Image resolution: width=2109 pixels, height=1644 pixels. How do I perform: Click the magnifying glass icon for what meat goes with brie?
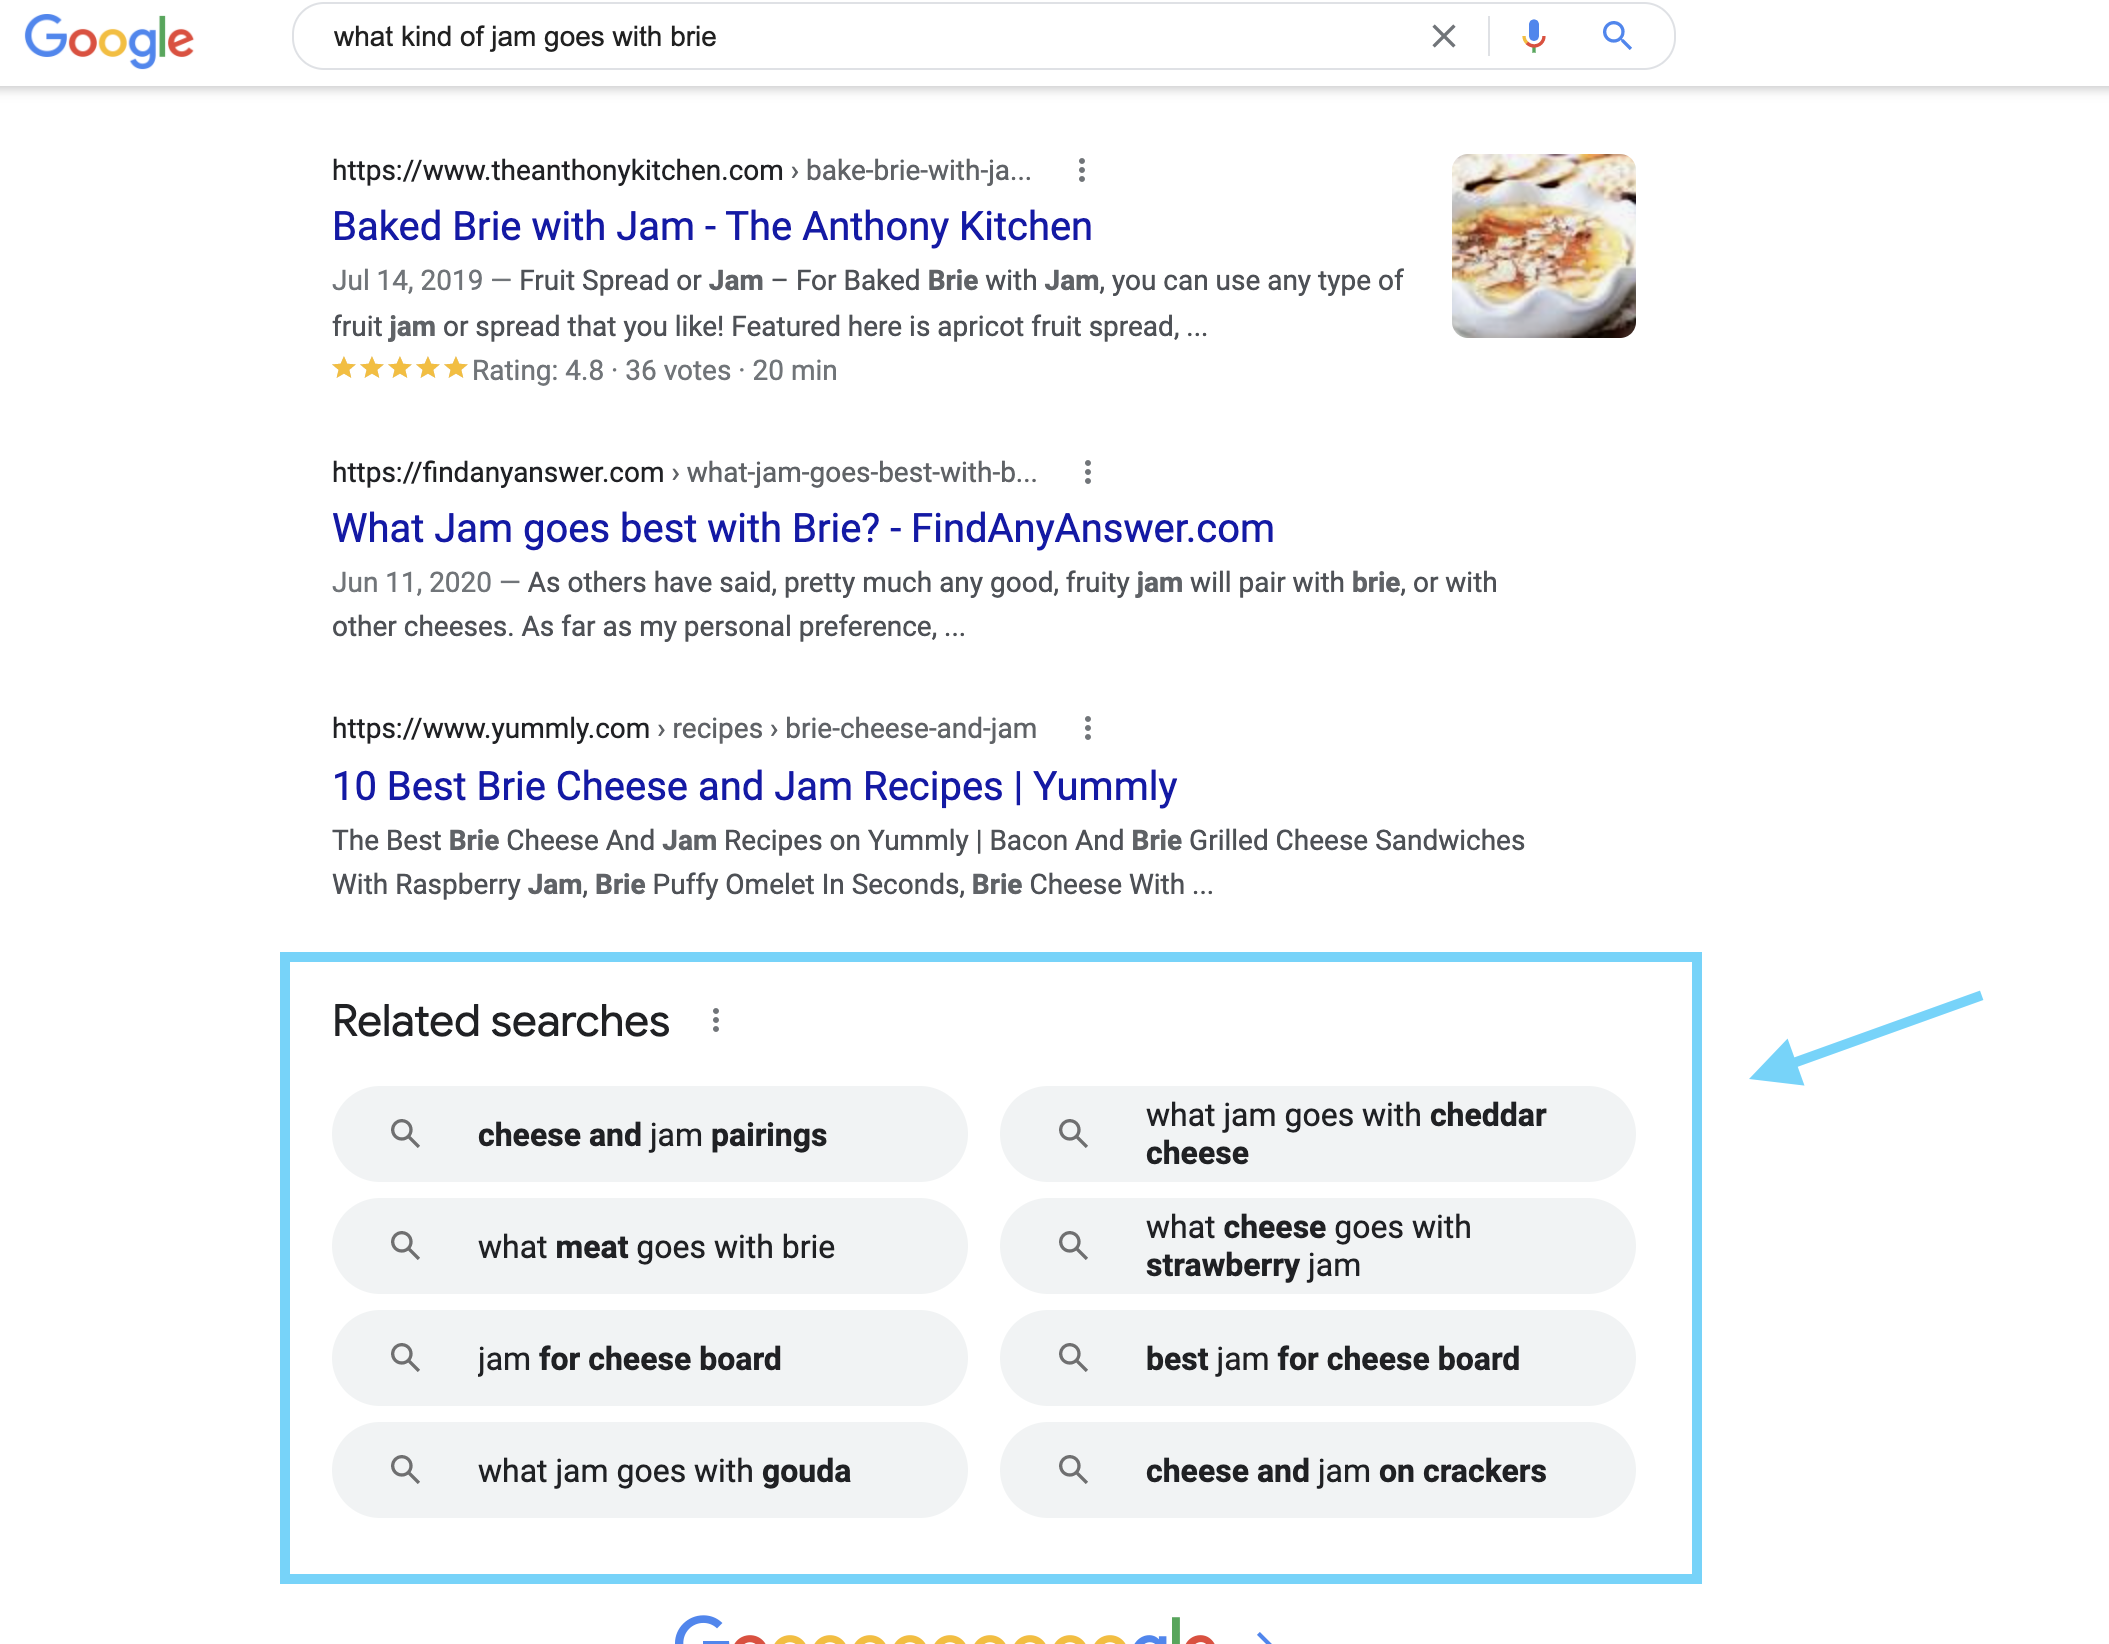pyautogui.click(x=404, y=1247)
